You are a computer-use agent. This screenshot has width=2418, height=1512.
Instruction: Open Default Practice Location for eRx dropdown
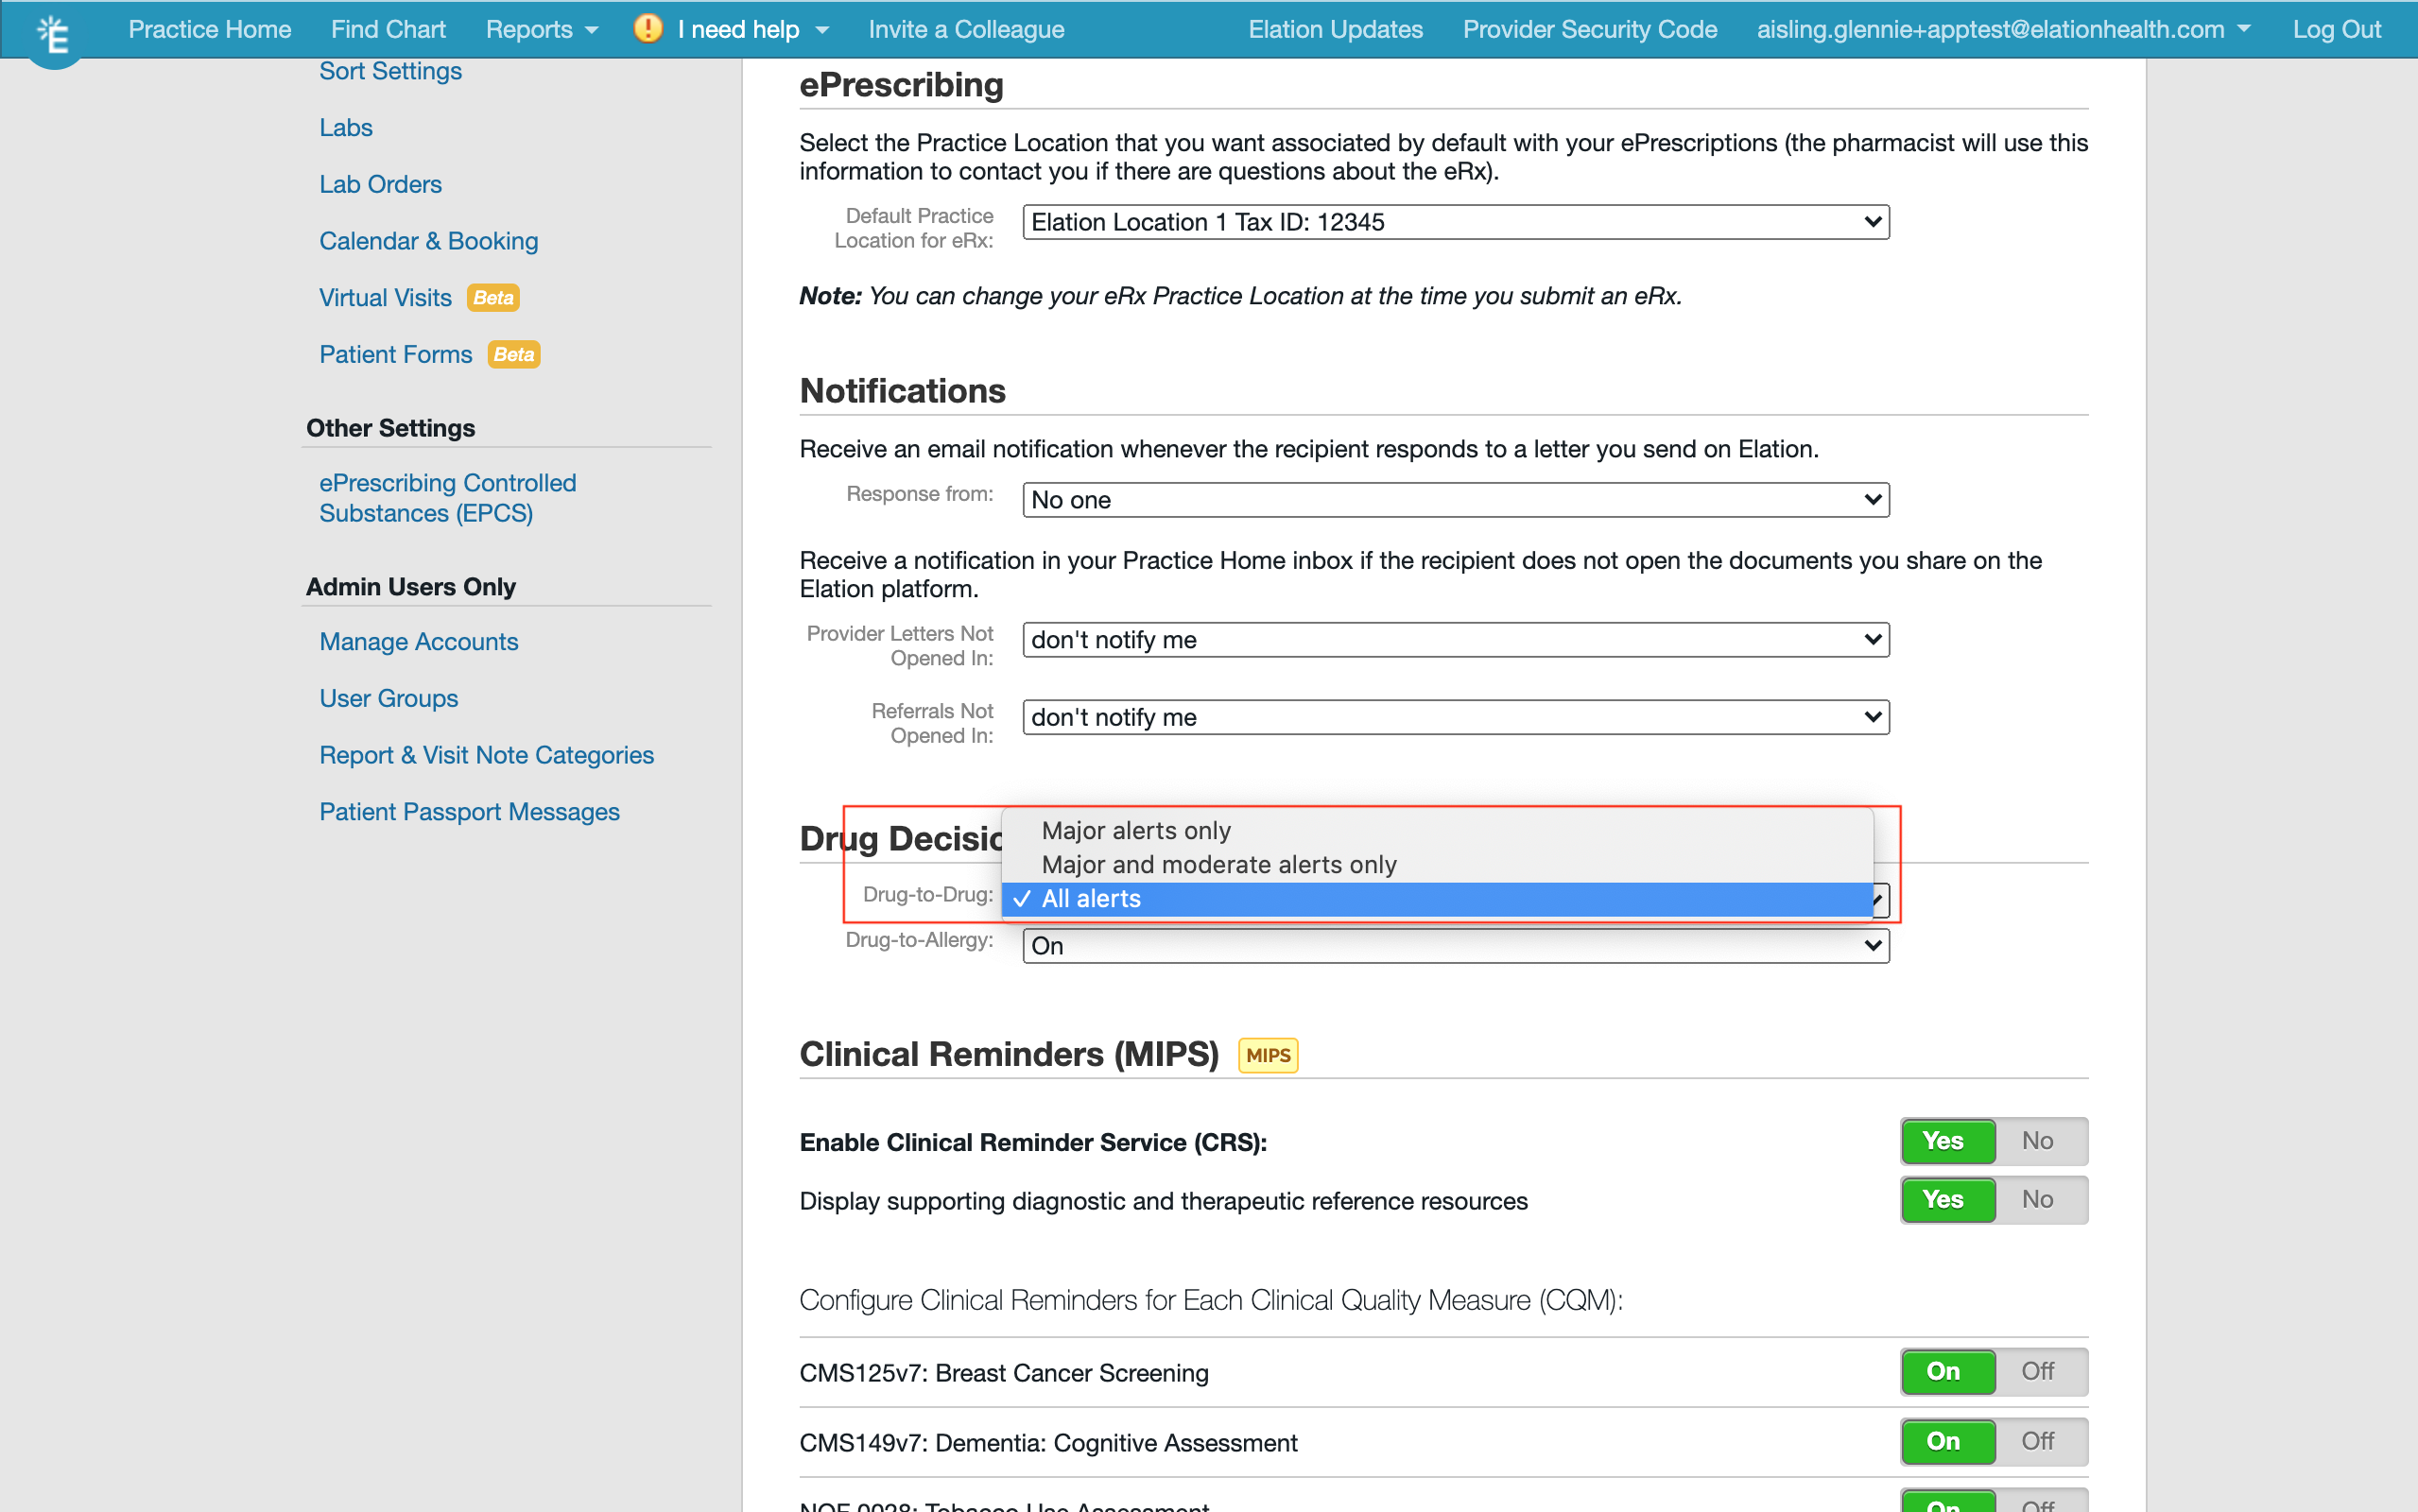tap(1455, 222)
